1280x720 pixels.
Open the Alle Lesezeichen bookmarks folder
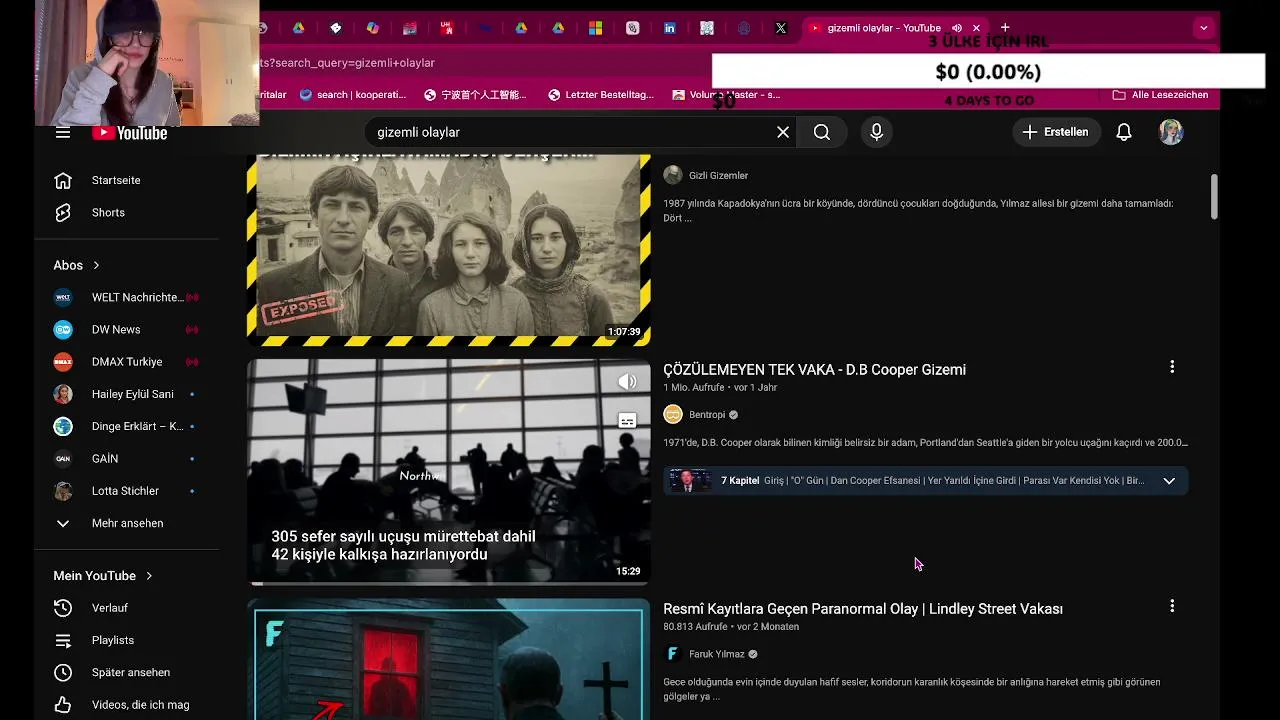pyautogui.click(x=1160, y=95)
